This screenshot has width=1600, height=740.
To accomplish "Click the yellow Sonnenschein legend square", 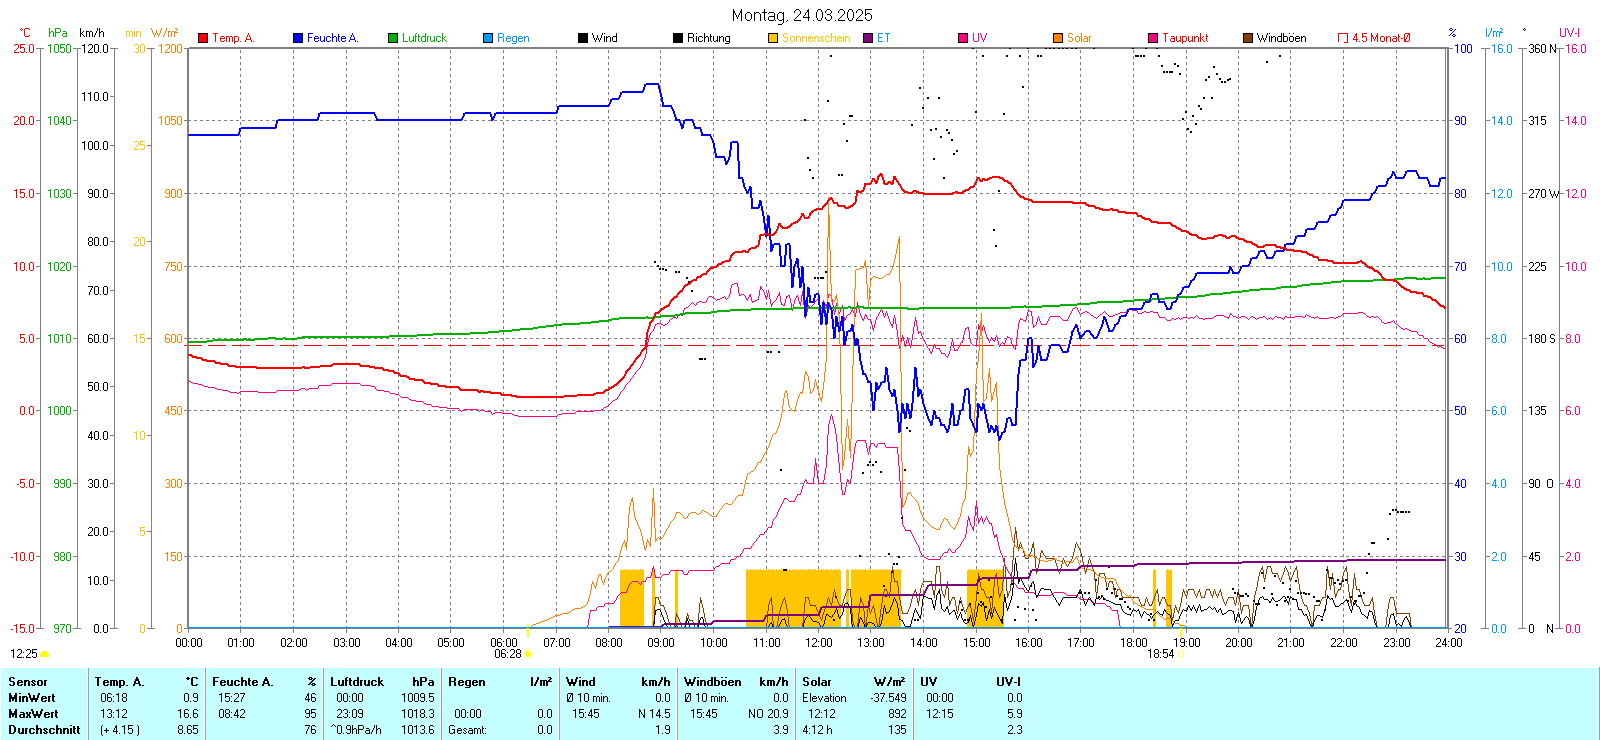I will (x=773, y=38).
